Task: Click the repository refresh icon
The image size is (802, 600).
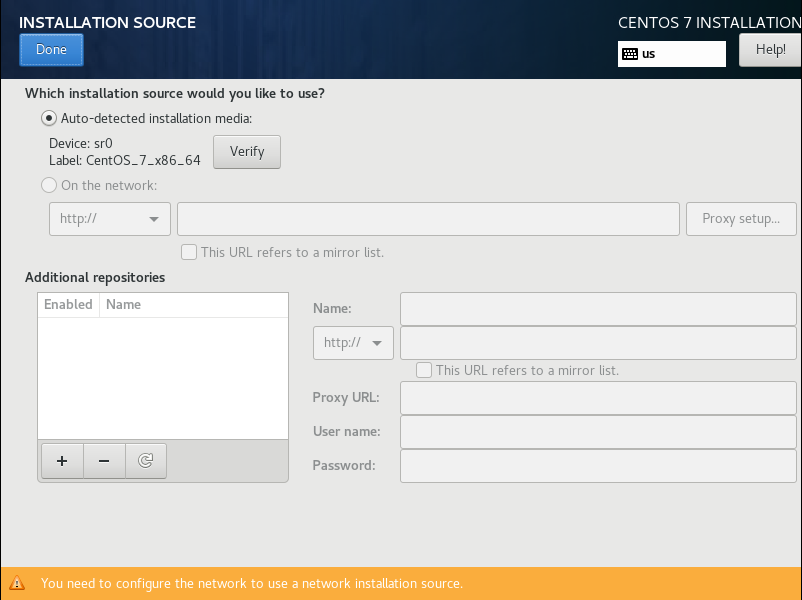Action: coord(146,461)
